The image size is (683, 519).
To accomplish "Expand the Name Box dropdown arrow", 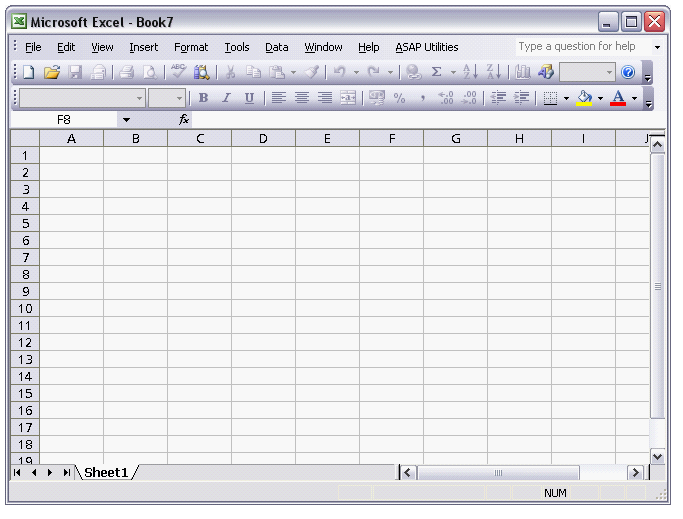I will click(x=126, y=120).
